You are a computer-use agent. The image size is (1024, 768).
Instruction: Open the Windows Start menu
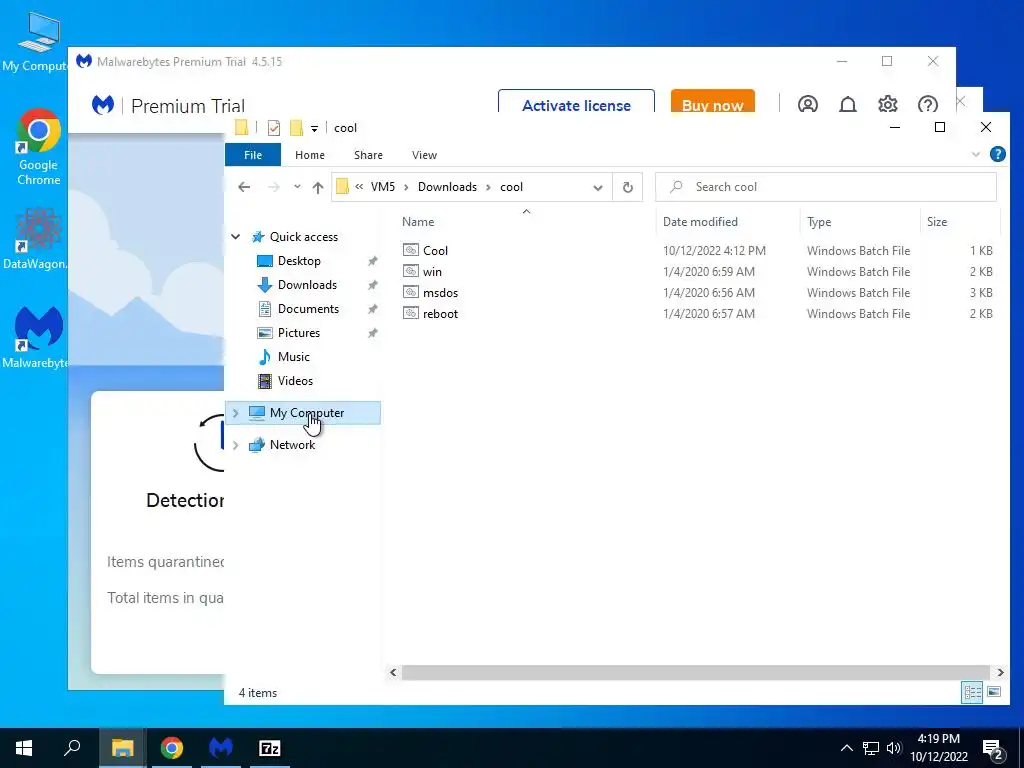click(24, 748)
